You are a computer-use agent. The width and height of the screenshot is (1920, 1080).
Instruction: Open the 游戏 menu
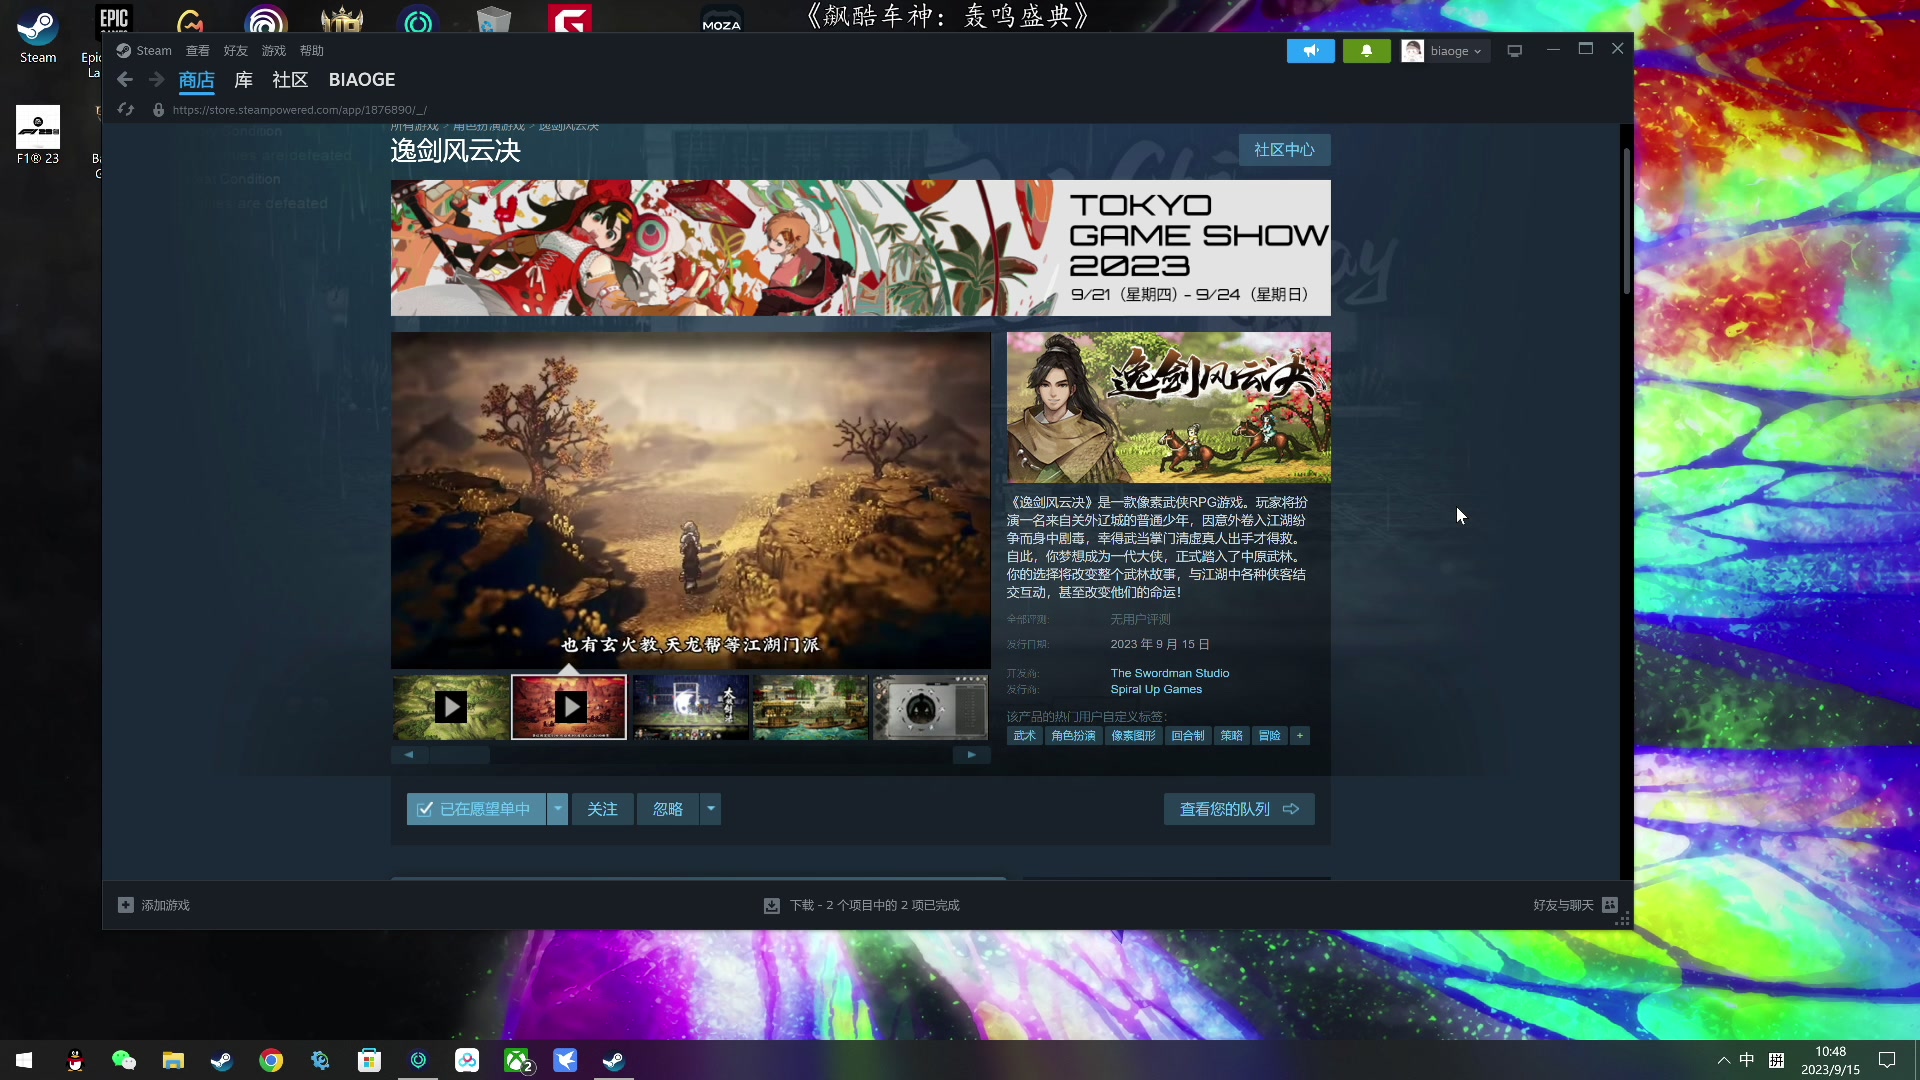274,51
